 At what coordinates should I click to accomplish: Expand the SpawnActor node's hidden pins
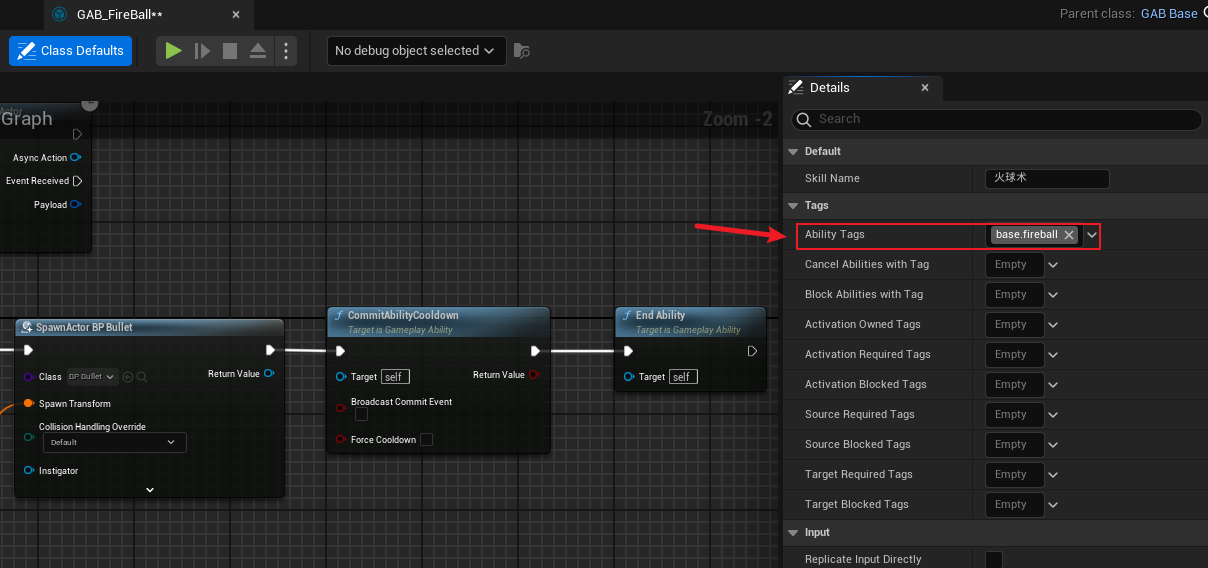coord(150,489)
